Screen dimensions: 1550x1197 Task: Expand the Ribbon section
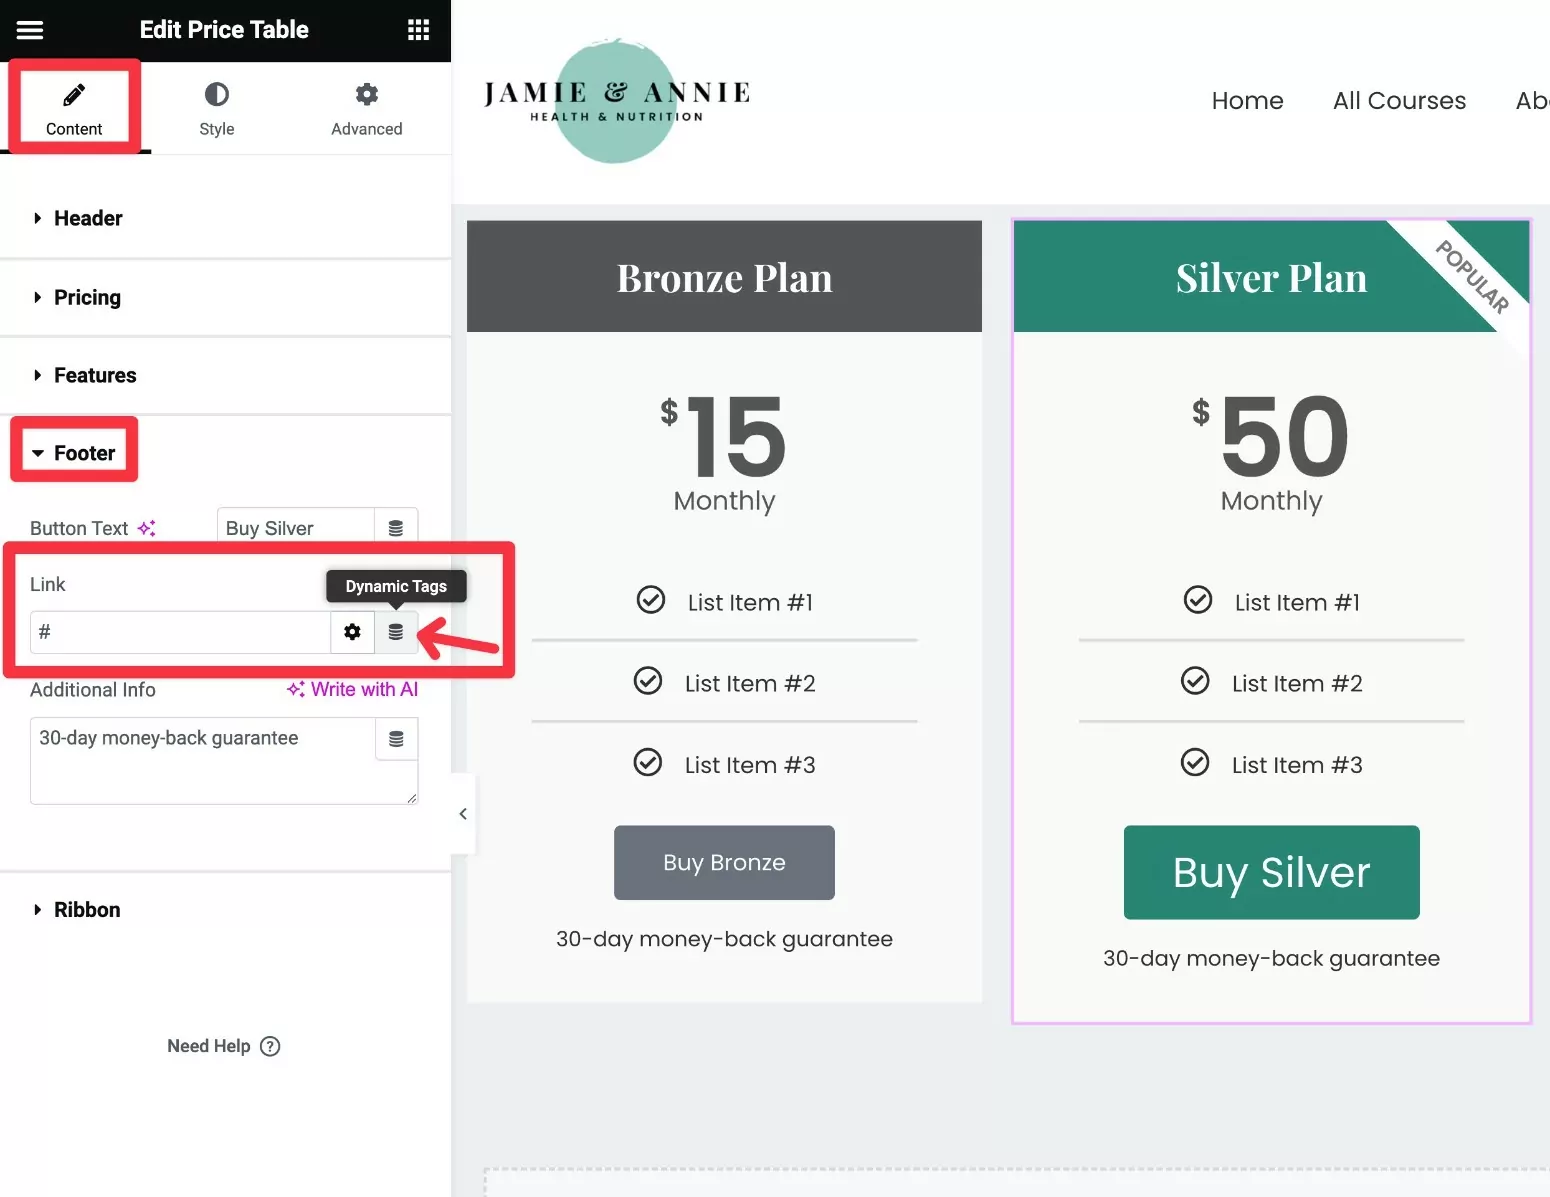pos(87,910)
